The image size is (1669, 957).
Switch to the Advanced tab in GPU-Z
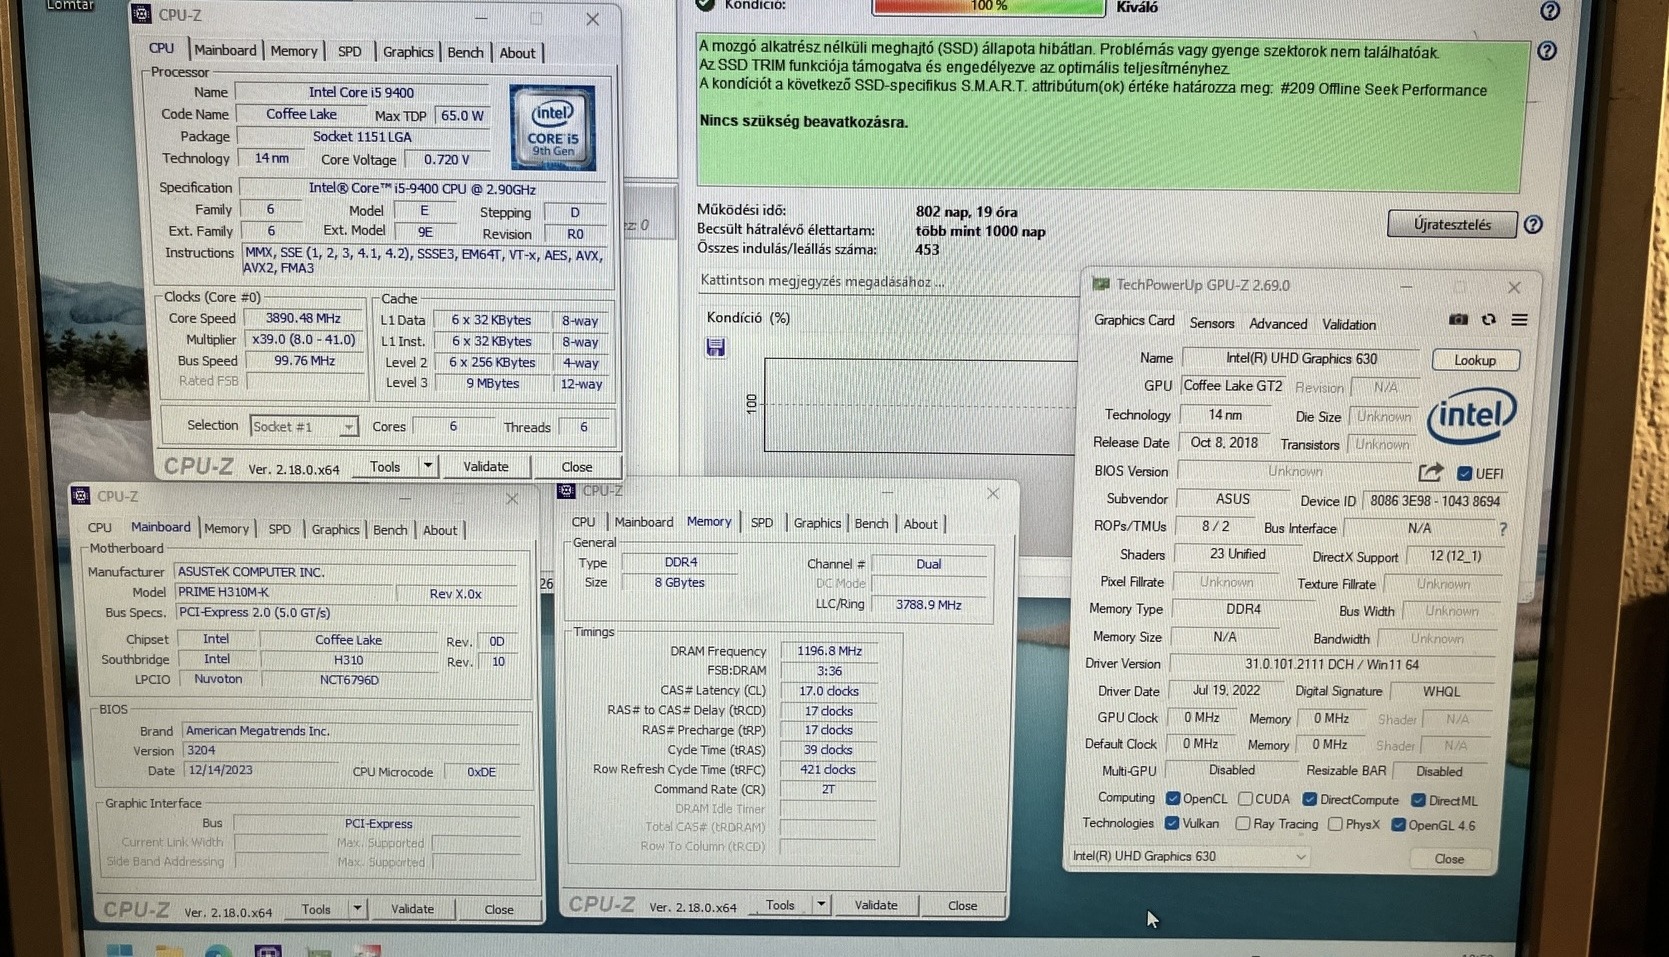1278,324
